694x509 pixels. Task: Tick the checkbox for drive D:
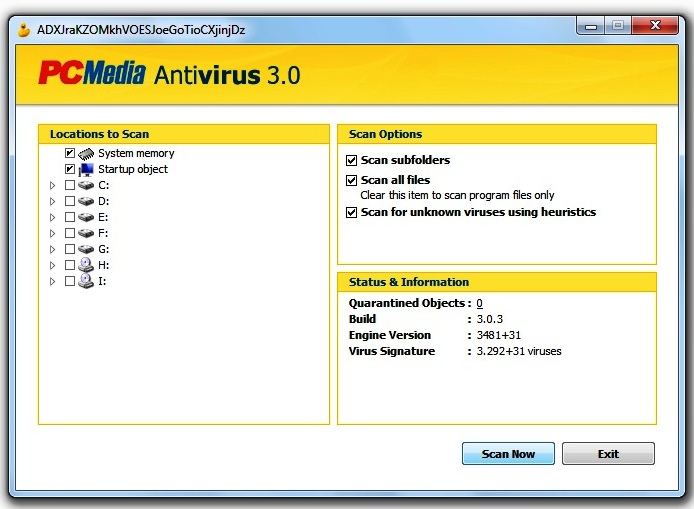pos(69,202)
